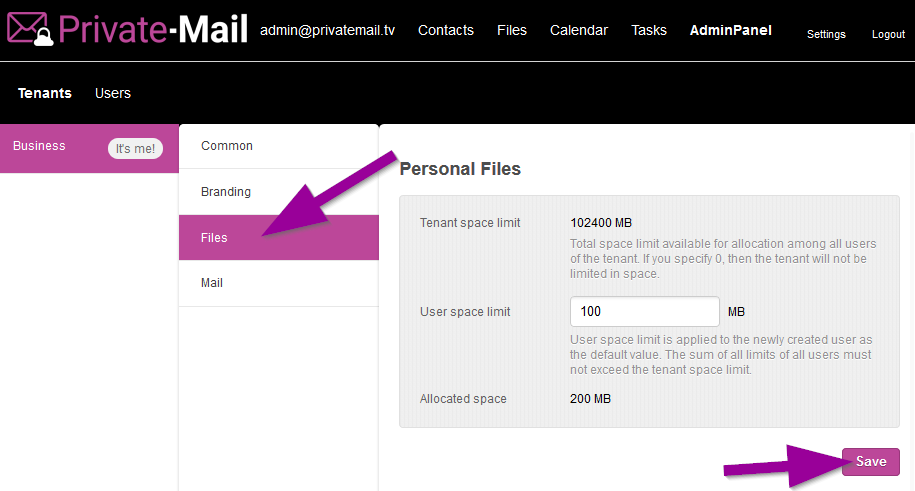915x491 pixels.
Task: Switch to the Calendar section
Action: [x=578, y=30]
